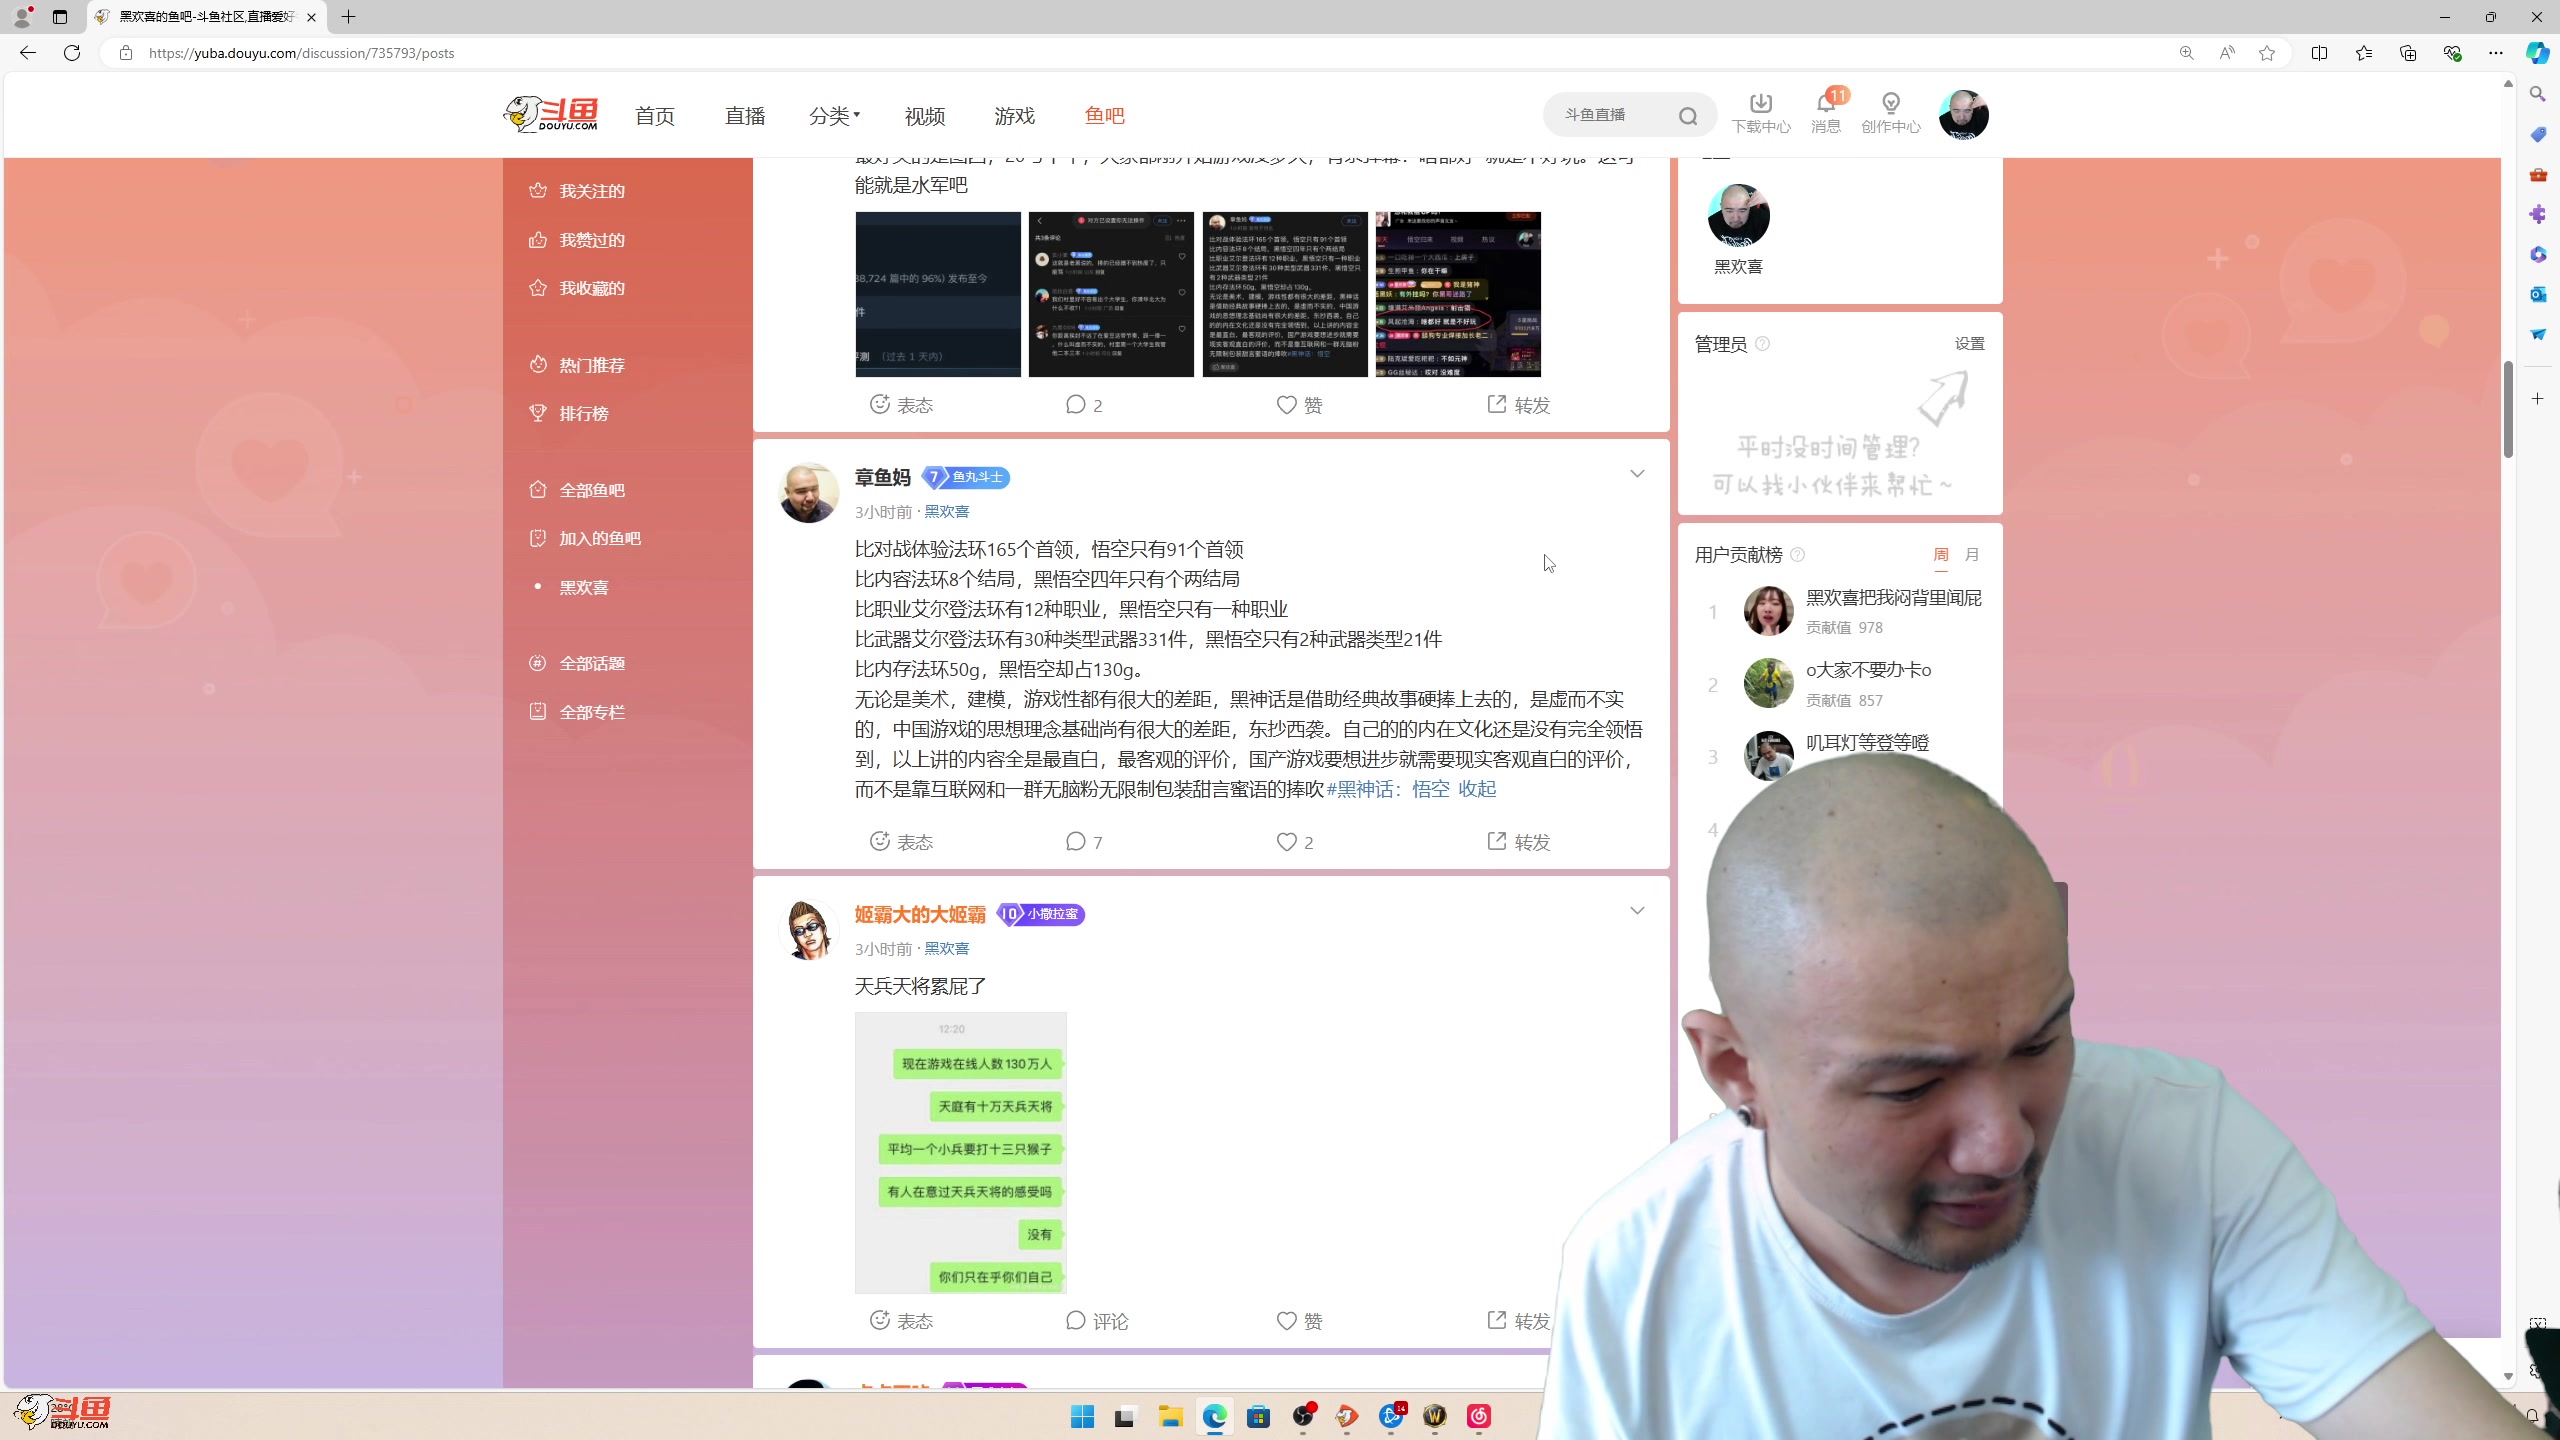Screen dimensions: 2560x1440
Task: Open fourth post image thumbnail
Action: (1458, 294)
